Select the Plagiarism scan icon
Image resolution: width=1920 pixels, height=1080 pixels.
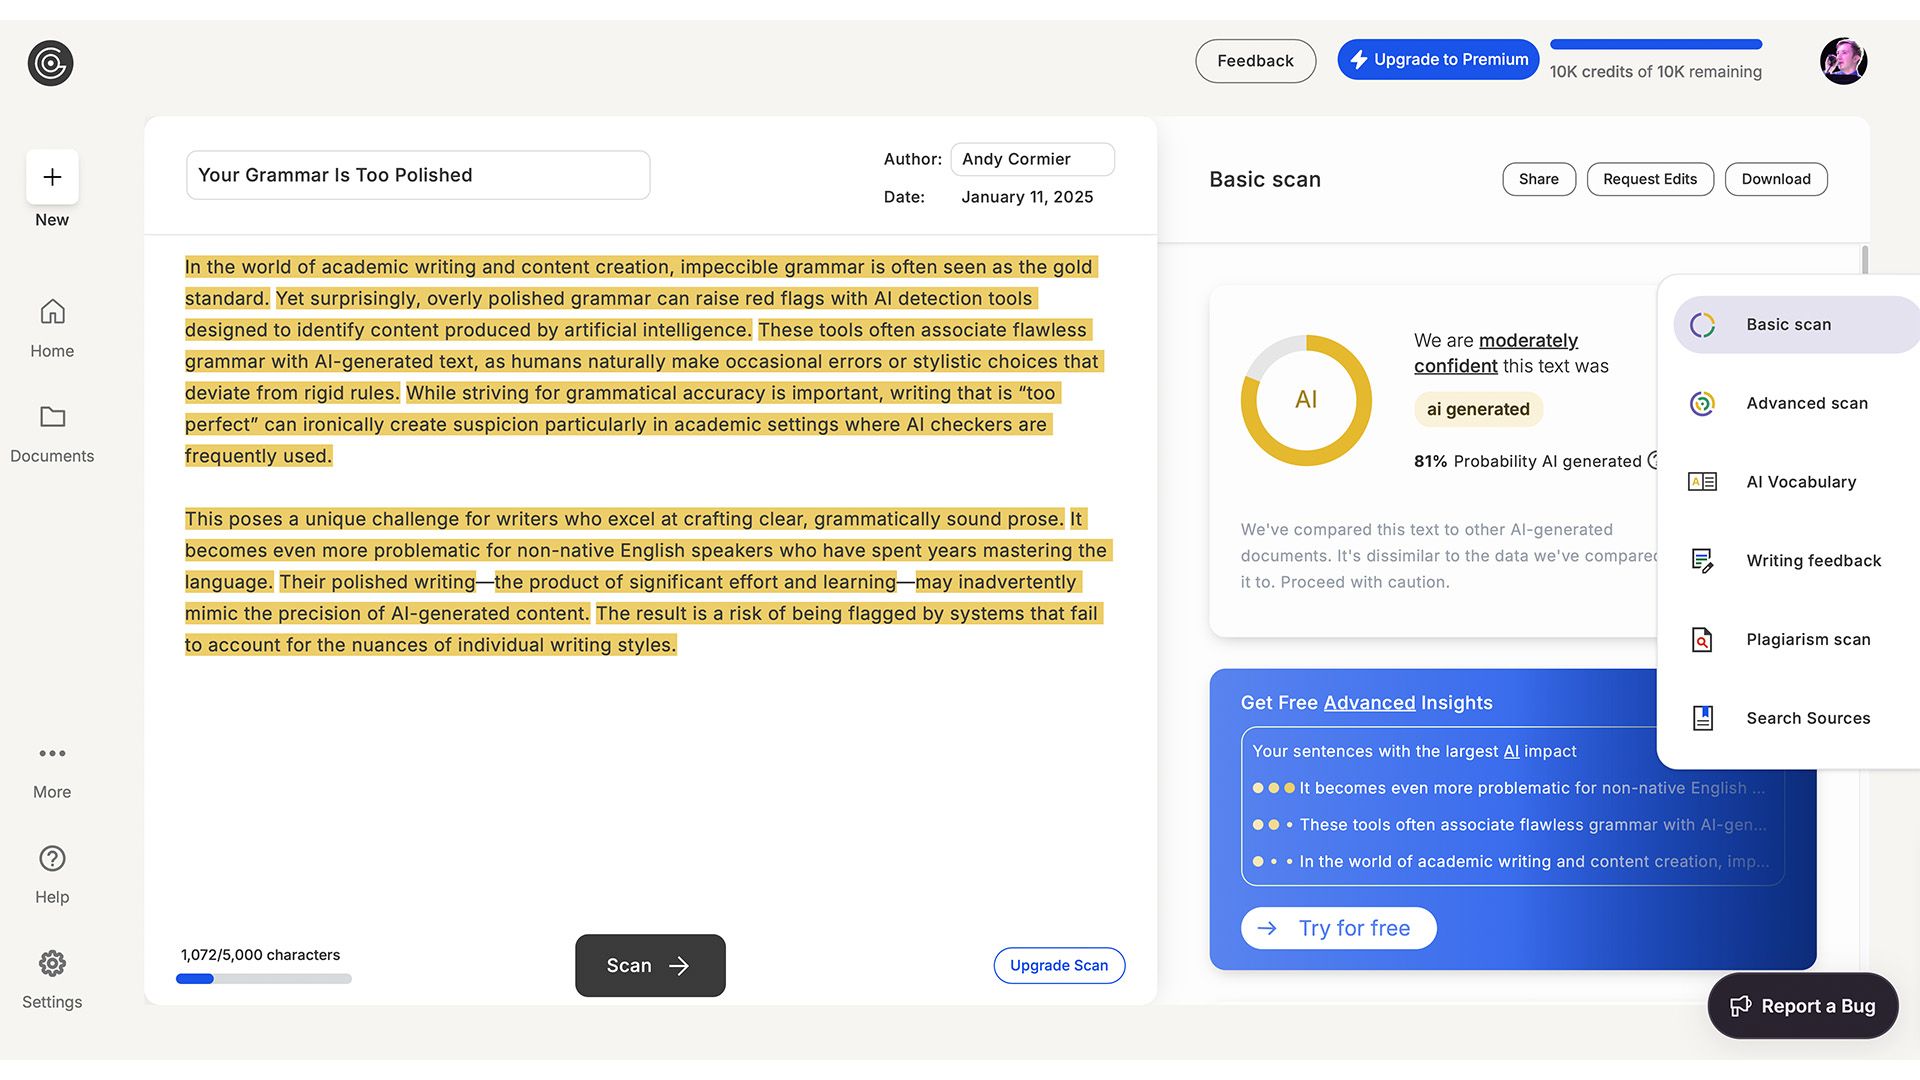(x=1701, y=640)
